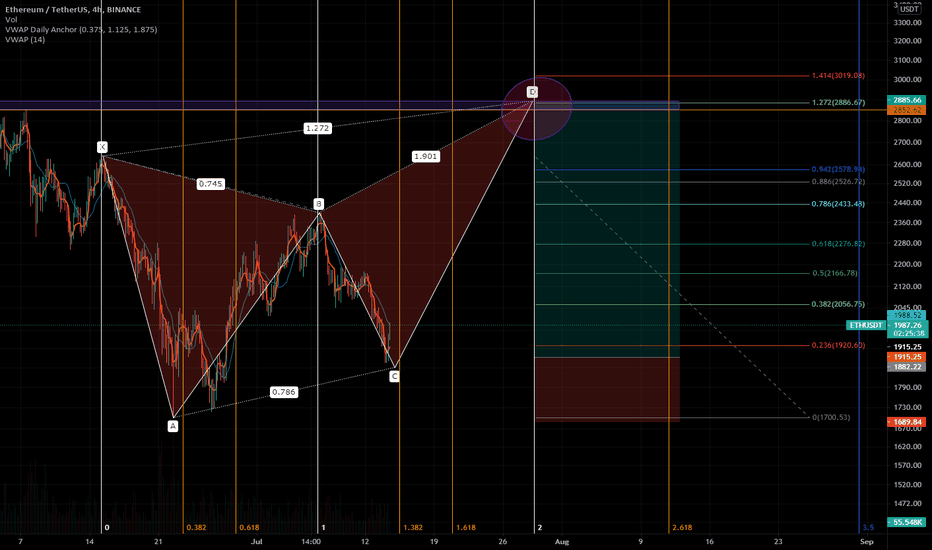The width and height of the screenshot is (932, 550).
Task: Click the 1.414(3019.08) Fibonacci level
Action: (838, 76)
